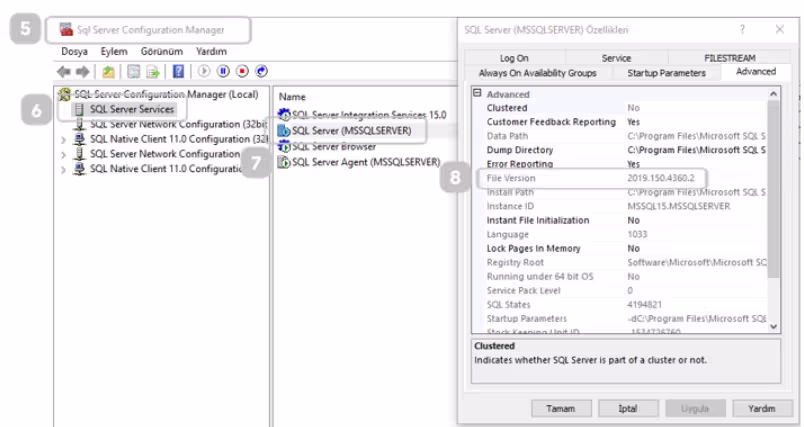Click the File Version value 2019.150.4360.2
The height and width of the screenshot is (427, 804).
(660, 178)
